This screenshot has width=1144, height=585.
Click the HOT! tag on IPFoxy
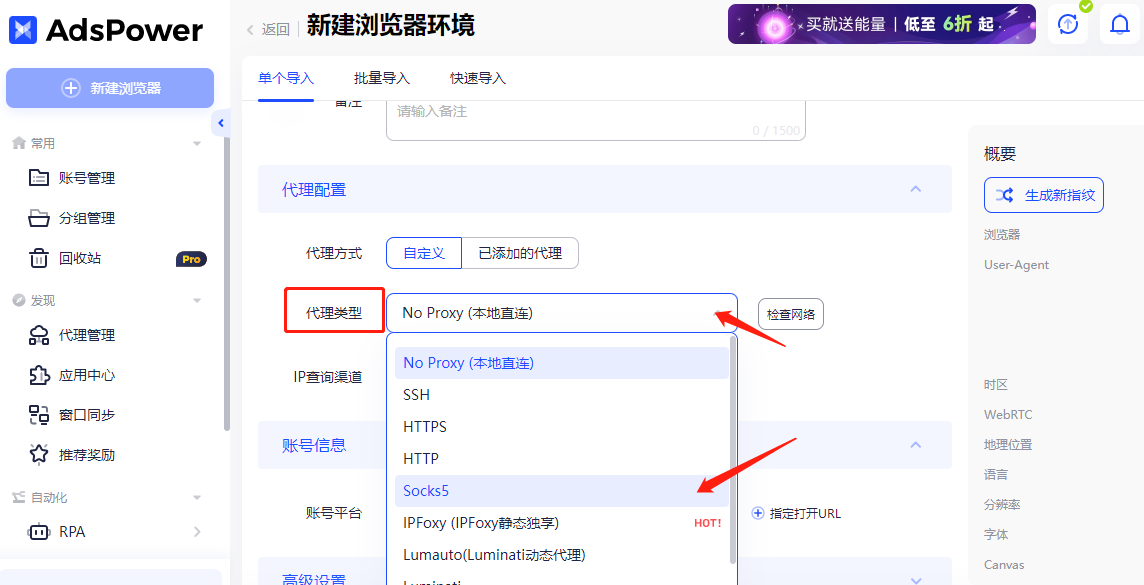click(x=707, y=523)
